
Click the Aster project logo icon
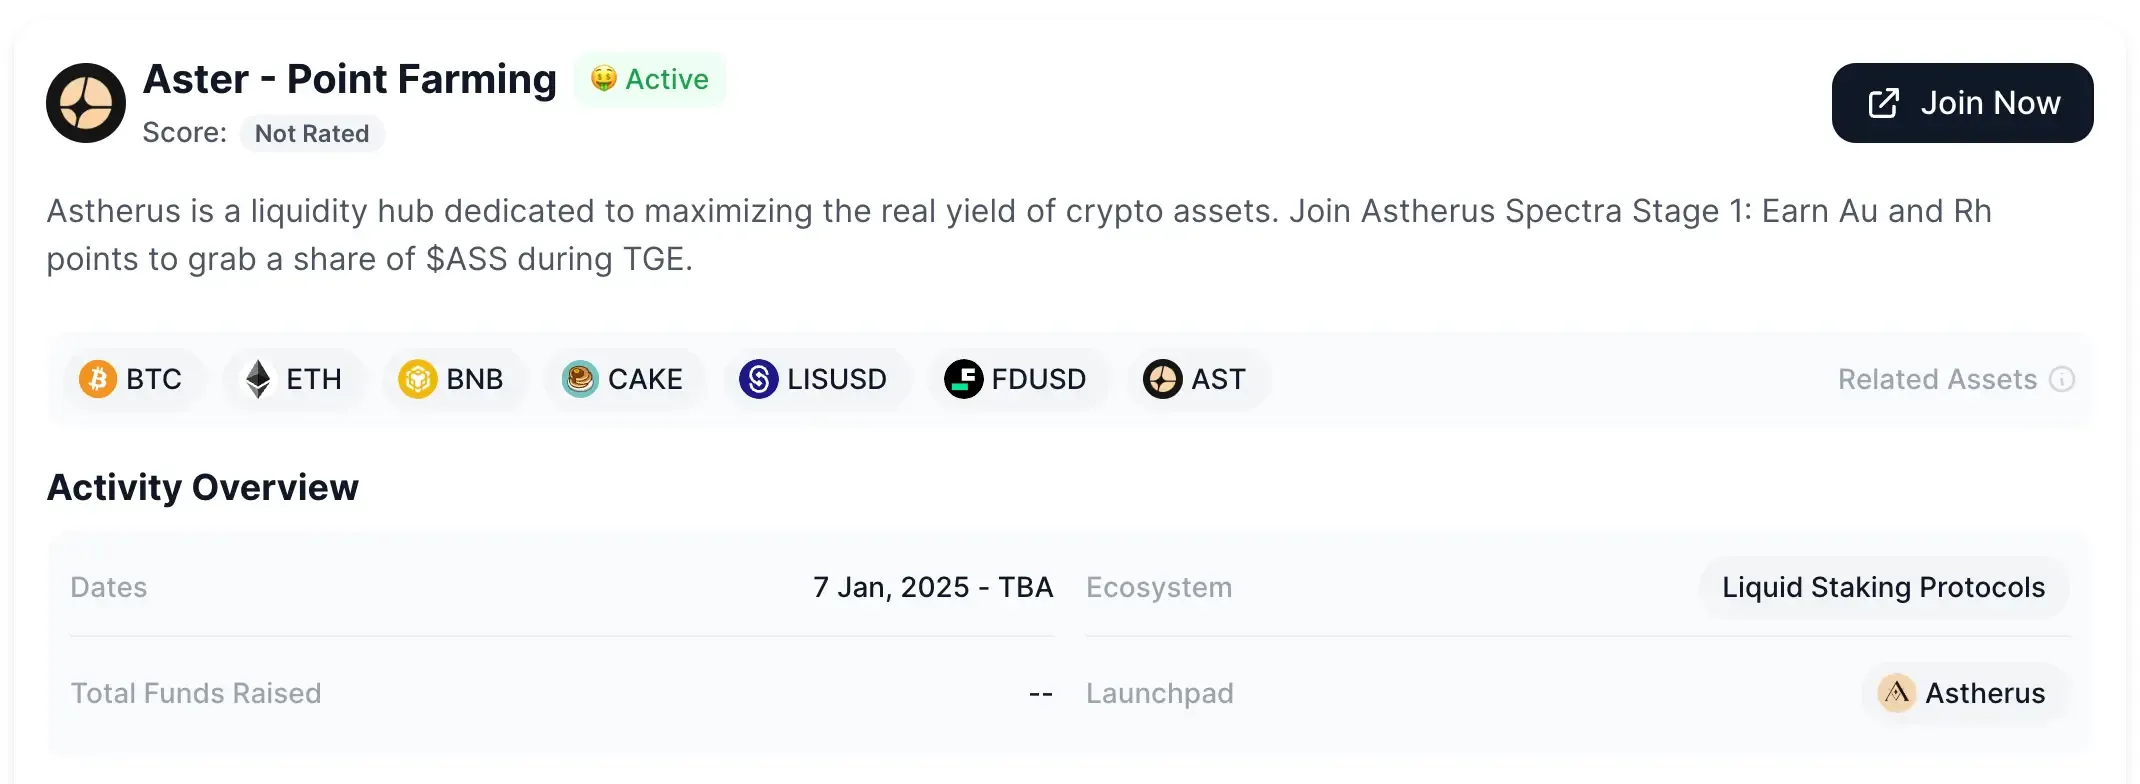[86, 103]
